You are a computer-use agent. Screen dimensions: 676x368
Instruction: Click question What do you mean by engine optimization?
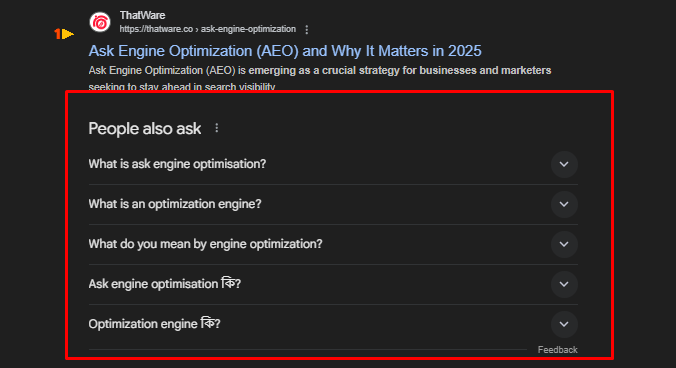[205, 244]
